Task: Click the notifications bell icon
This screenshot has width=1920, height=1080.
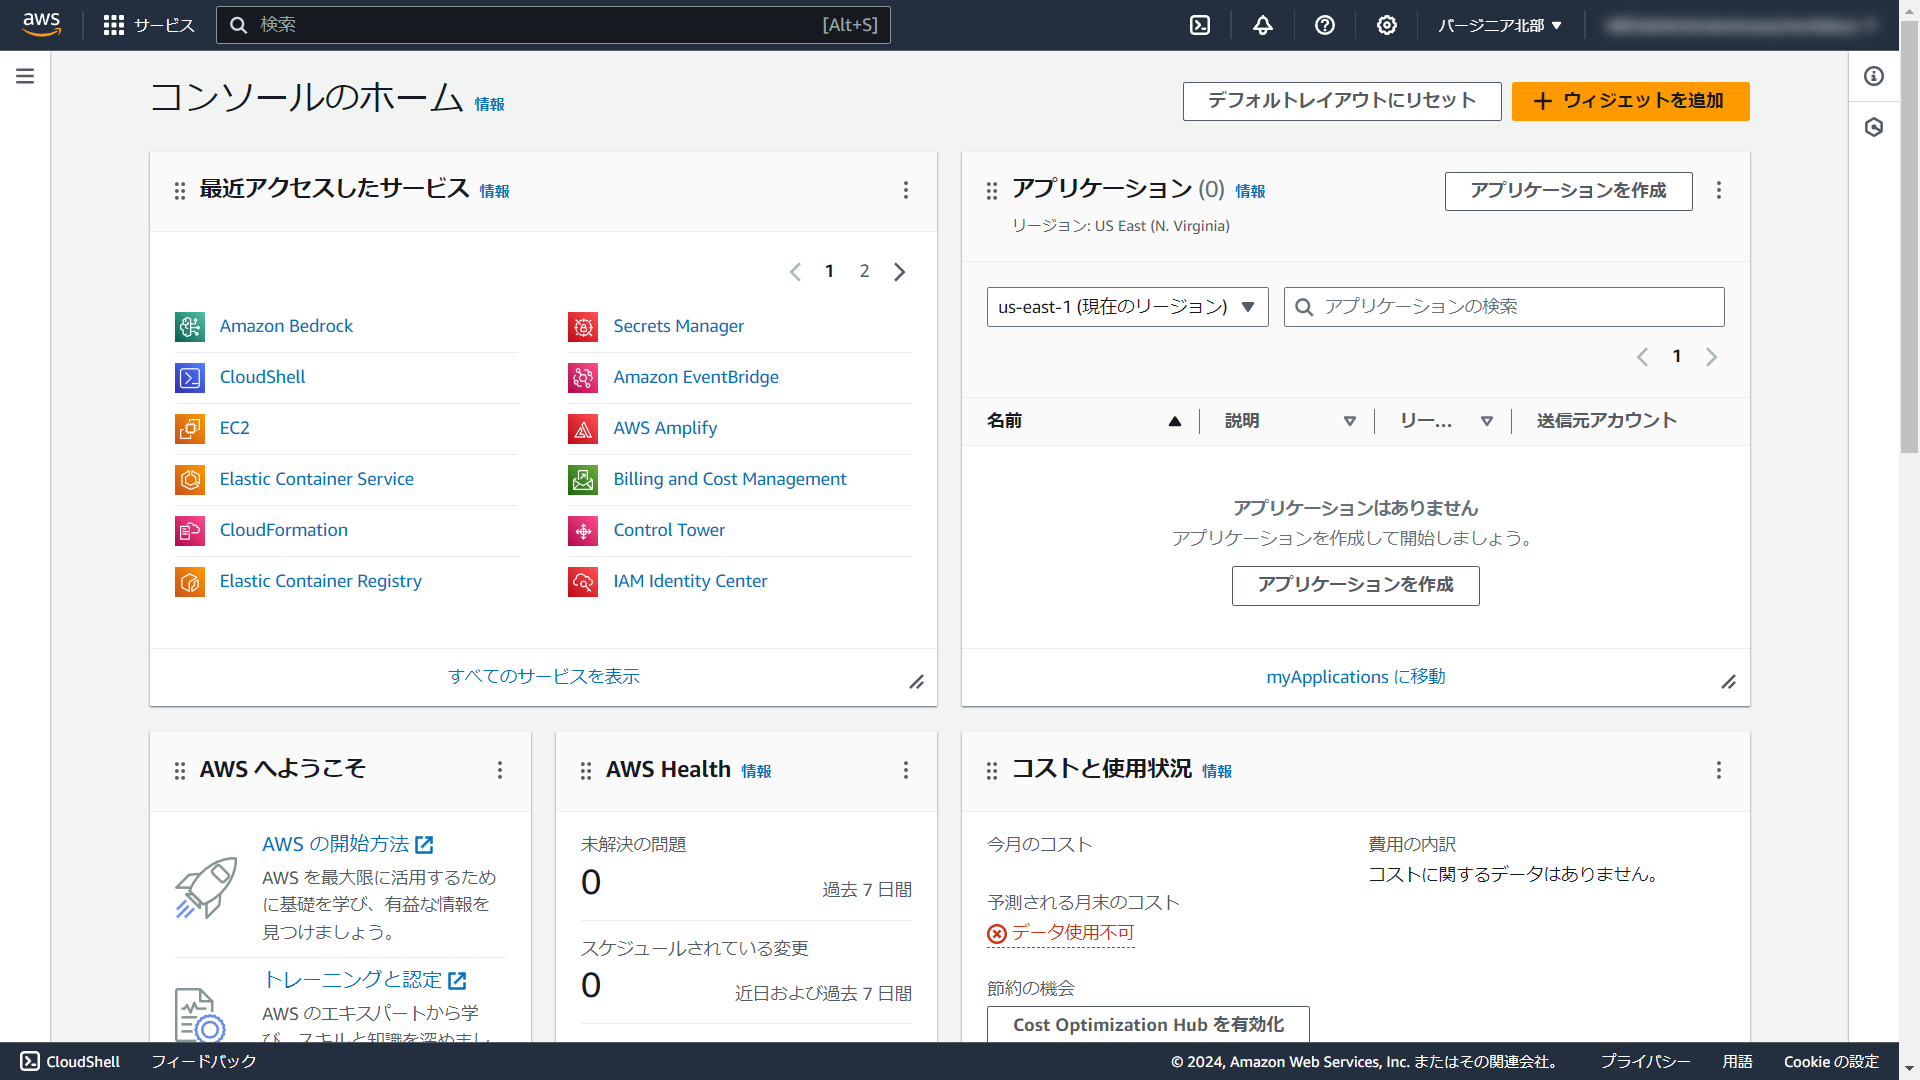Action: coord(1262,25)
